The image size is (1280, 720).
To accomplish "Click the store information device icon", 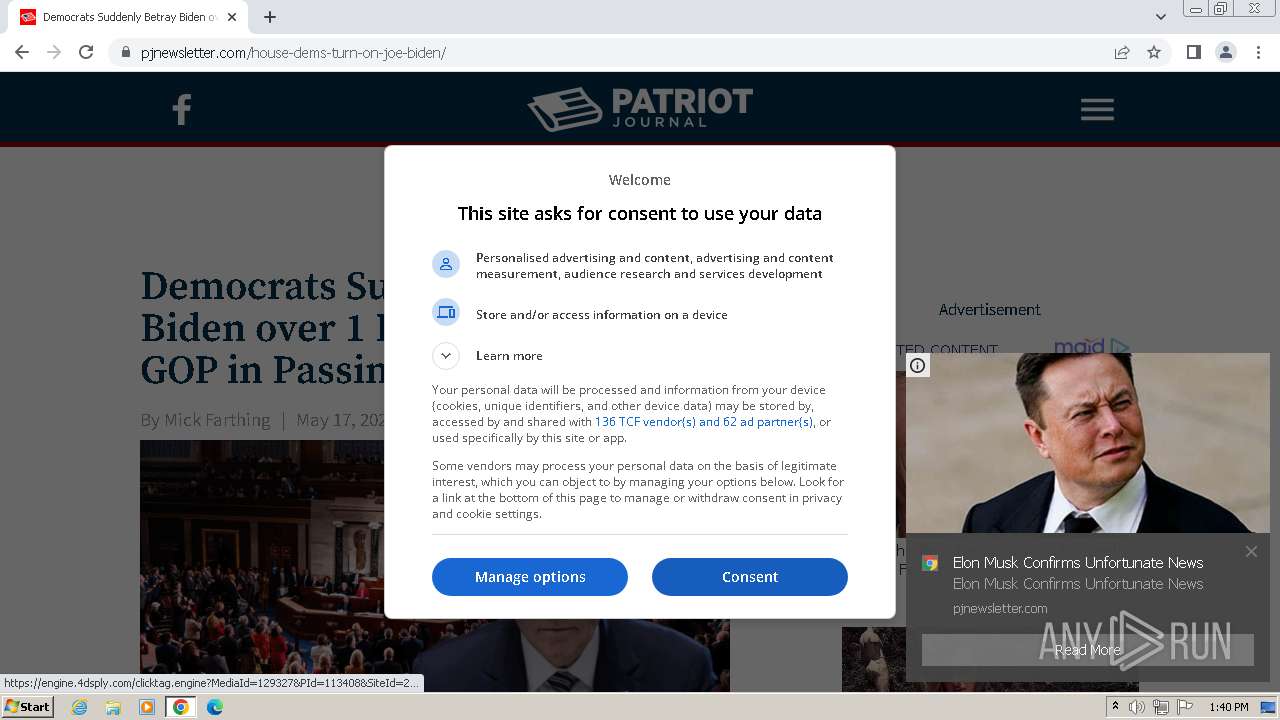I will 446,313.
